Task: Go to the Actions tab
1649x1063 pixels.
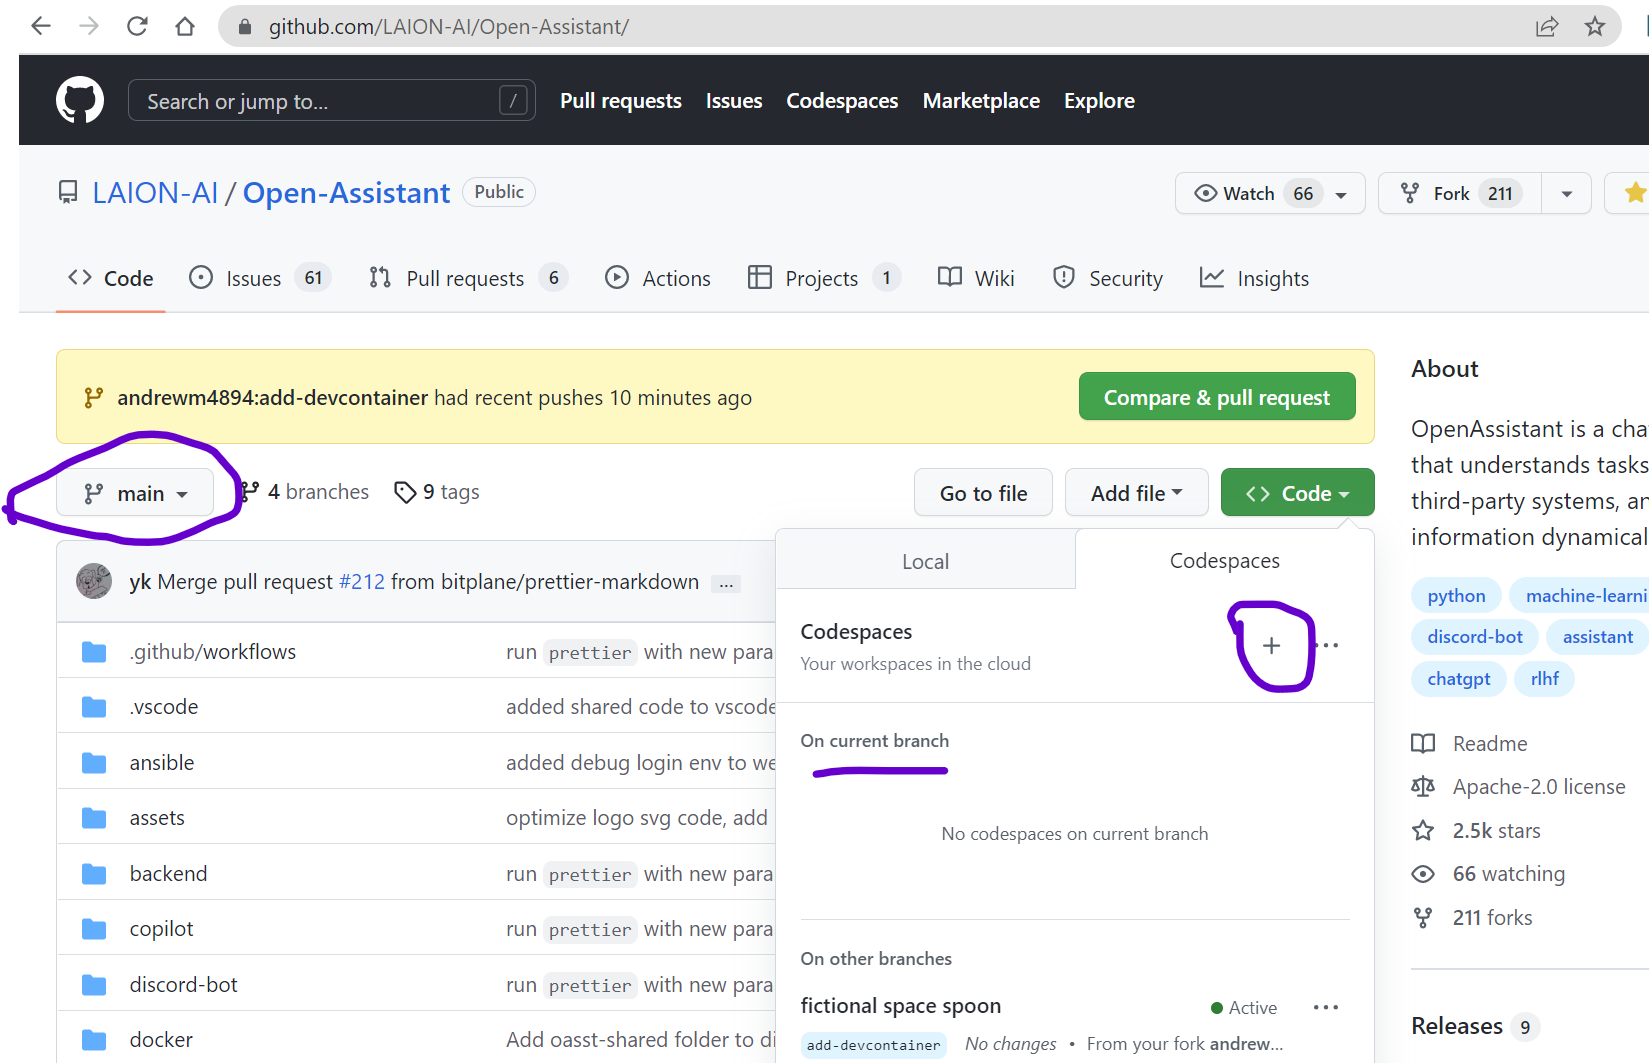Action: [x=658, y=278]
